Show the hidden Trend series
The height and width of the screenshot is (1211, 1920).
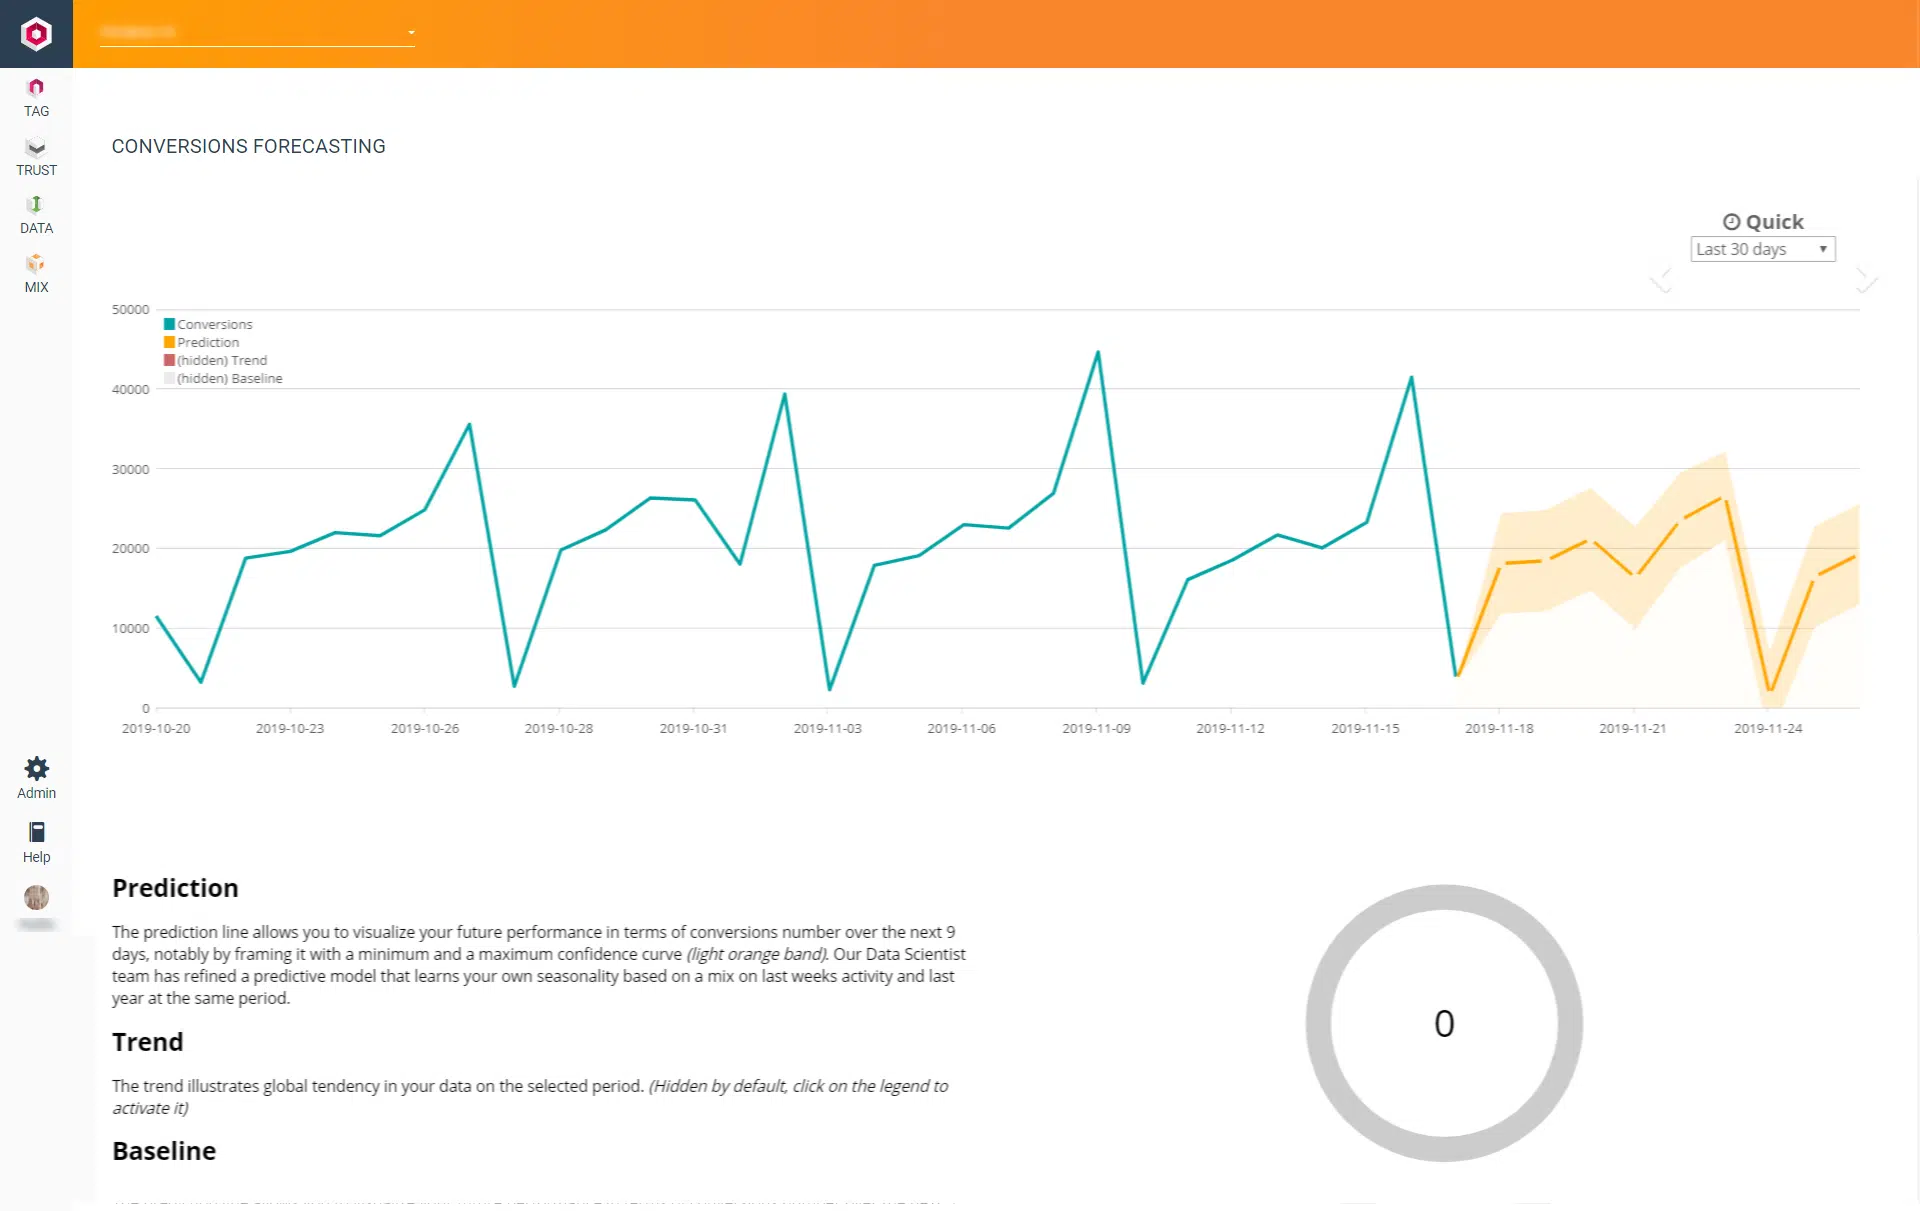click(221, 361)
